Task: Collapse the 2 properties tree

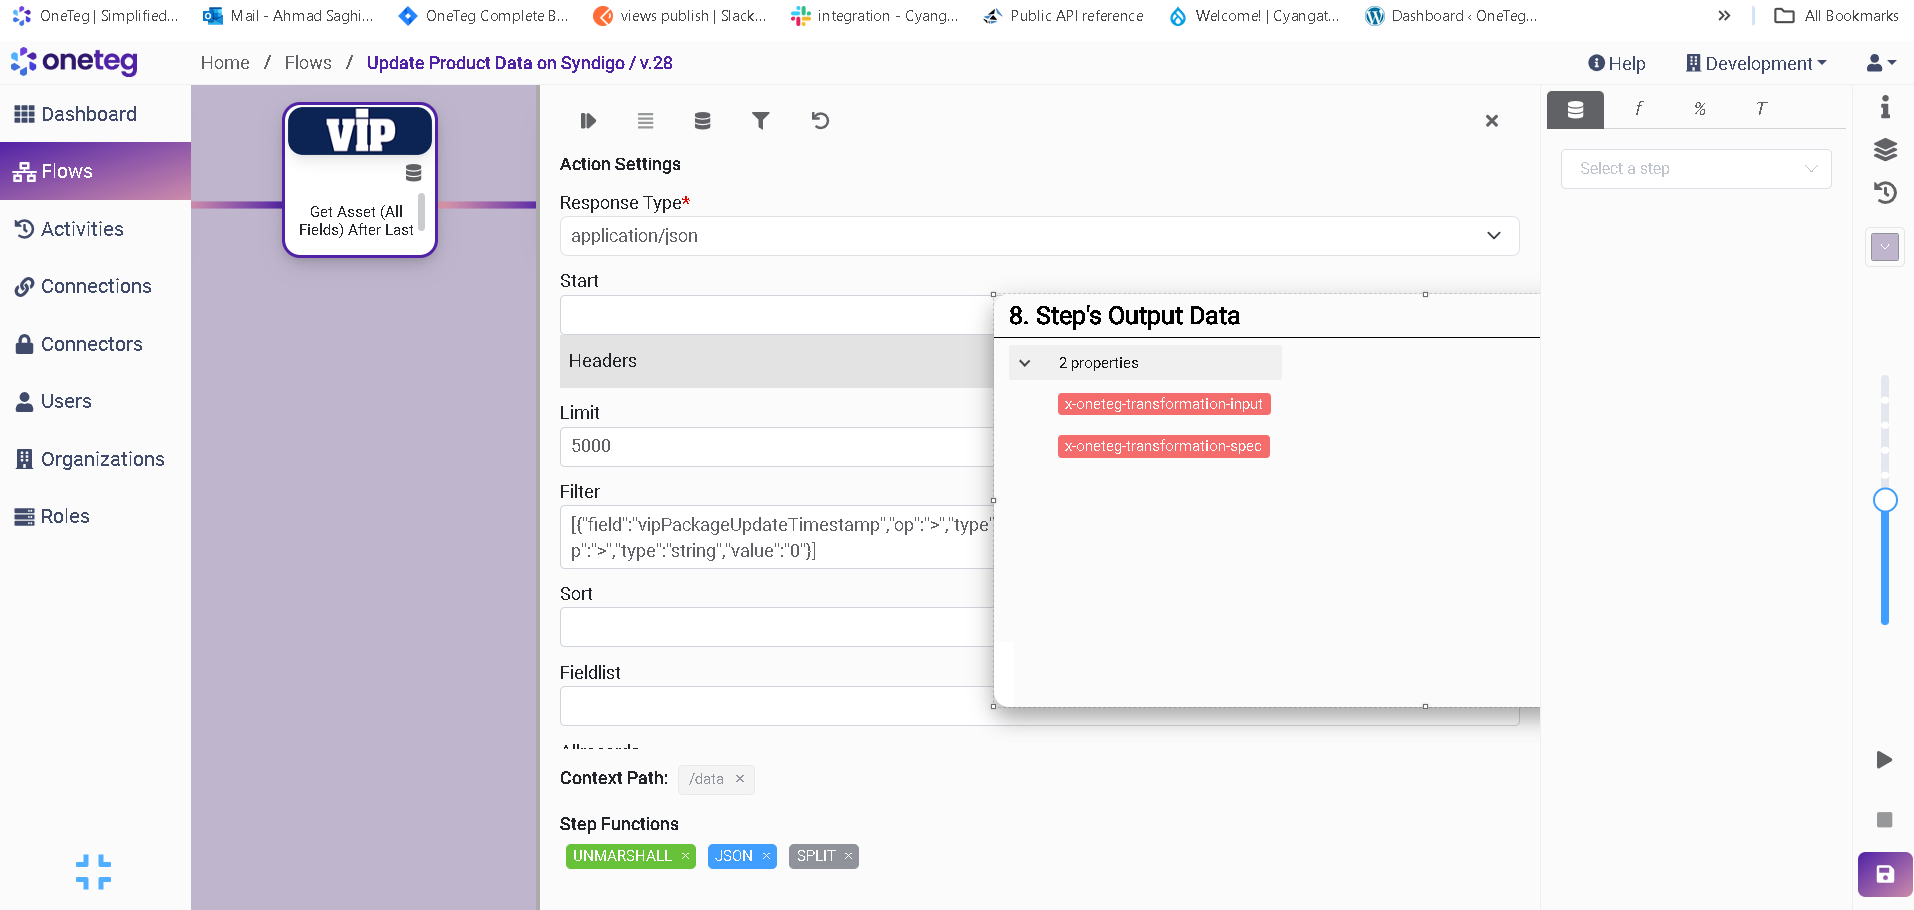Action: (1025, 363)
